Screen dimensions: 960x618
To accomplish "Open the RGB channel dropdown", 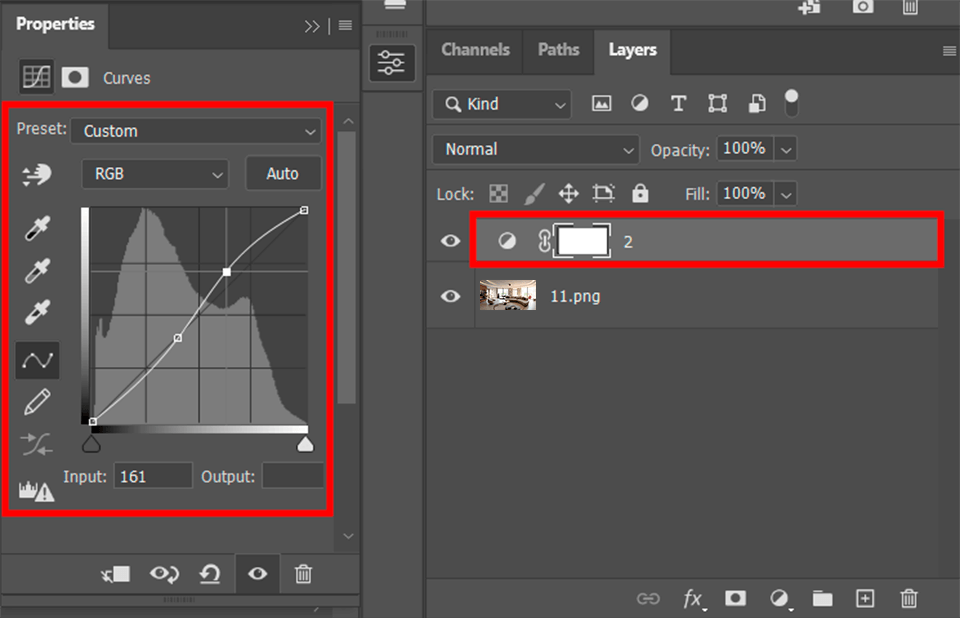I will (x=155, y=174).
